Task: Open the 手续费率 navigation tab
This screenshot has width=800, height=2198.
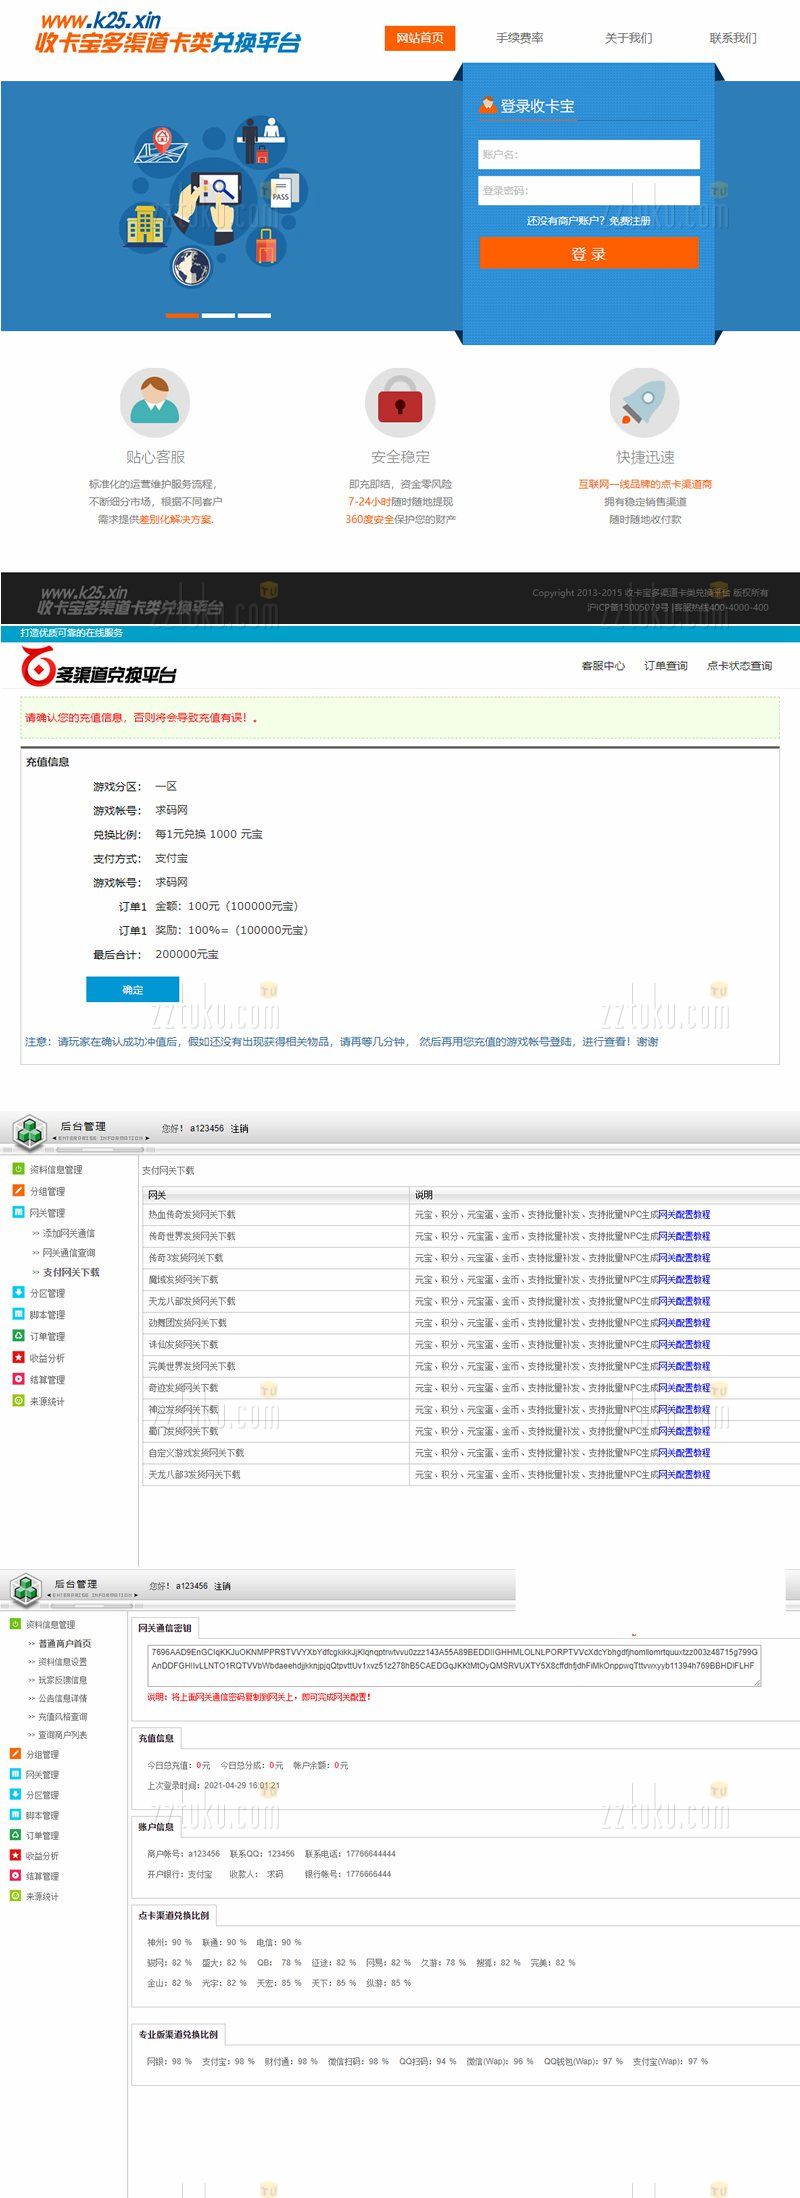Action: point(520,38)
